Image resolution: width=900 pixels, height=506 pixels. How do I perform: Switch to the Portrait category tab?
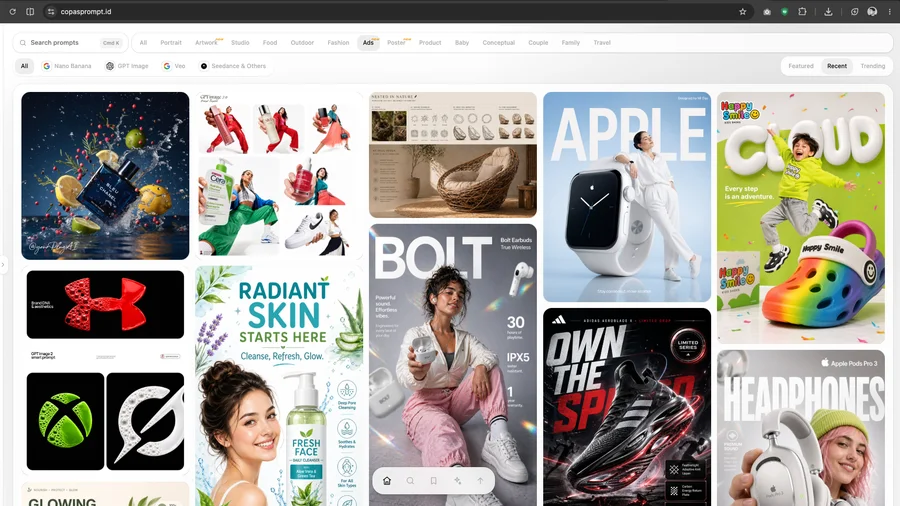pyautogui.click(x=171, y=42)
